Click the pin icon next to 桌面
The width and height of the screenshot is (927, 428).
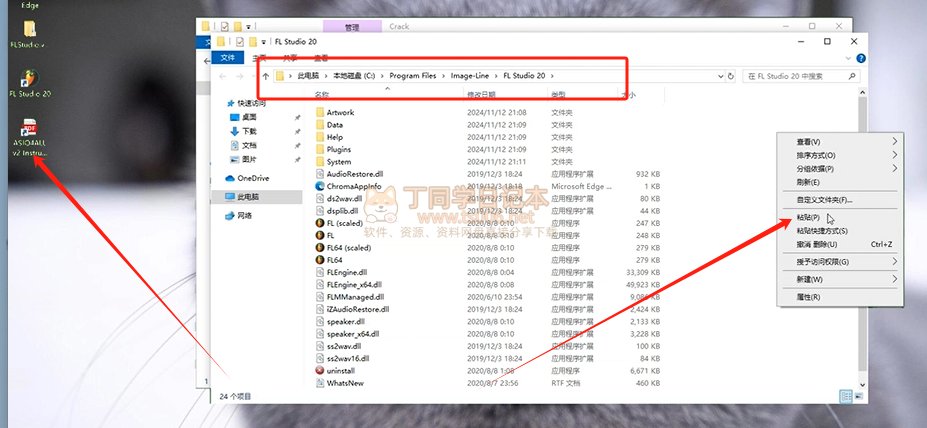(297, 117)
